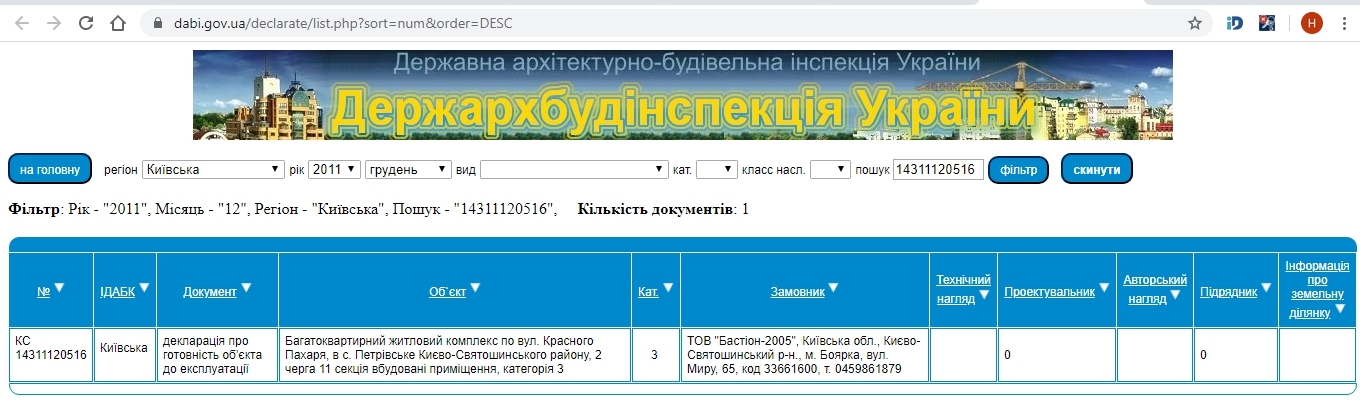Click the № column header link
Image resolution: width=1360 pixels, height=405 pixels.
[43, 292]
